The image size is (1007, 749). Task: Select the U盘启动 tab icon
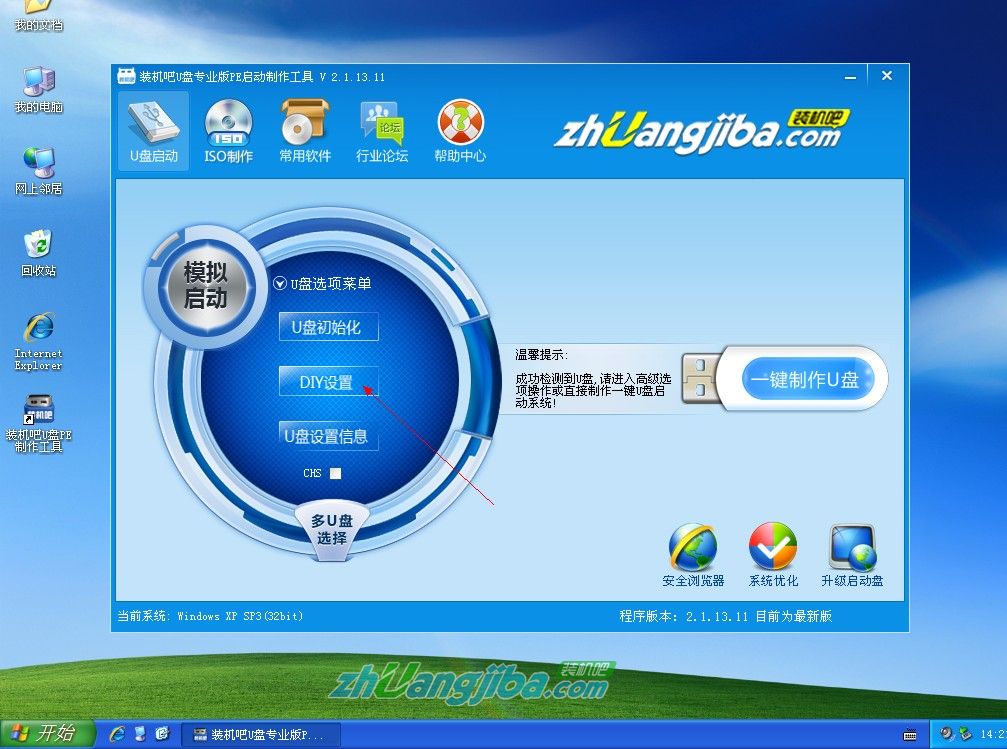click(153, 130)
